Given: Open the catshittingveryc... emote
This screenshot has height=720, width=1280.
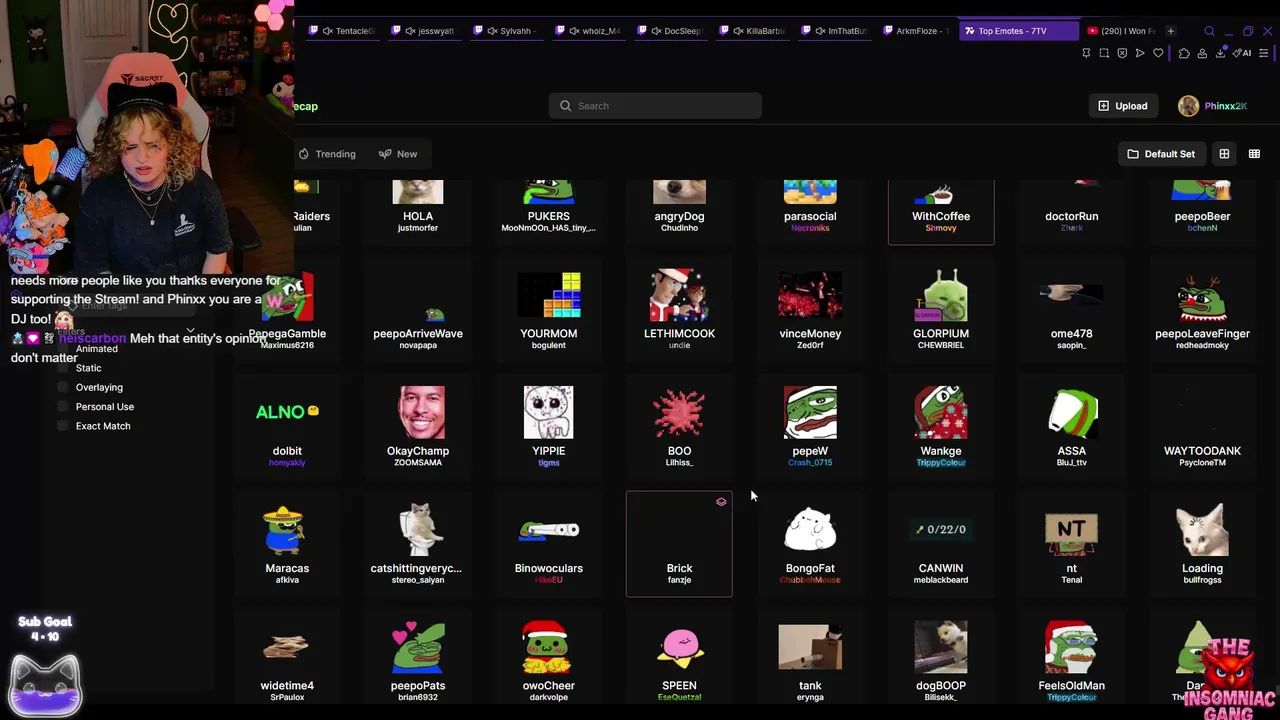Looking at the screenshot, I should (x=418, y=544).
